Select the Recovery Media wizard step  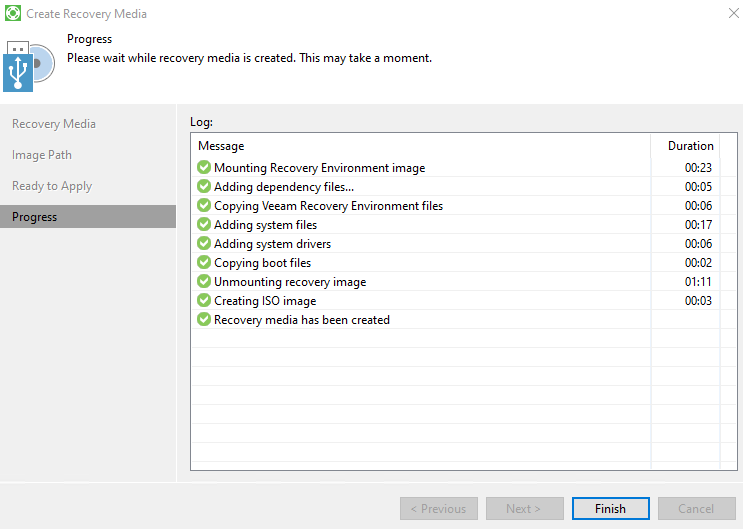coord(54,124)
